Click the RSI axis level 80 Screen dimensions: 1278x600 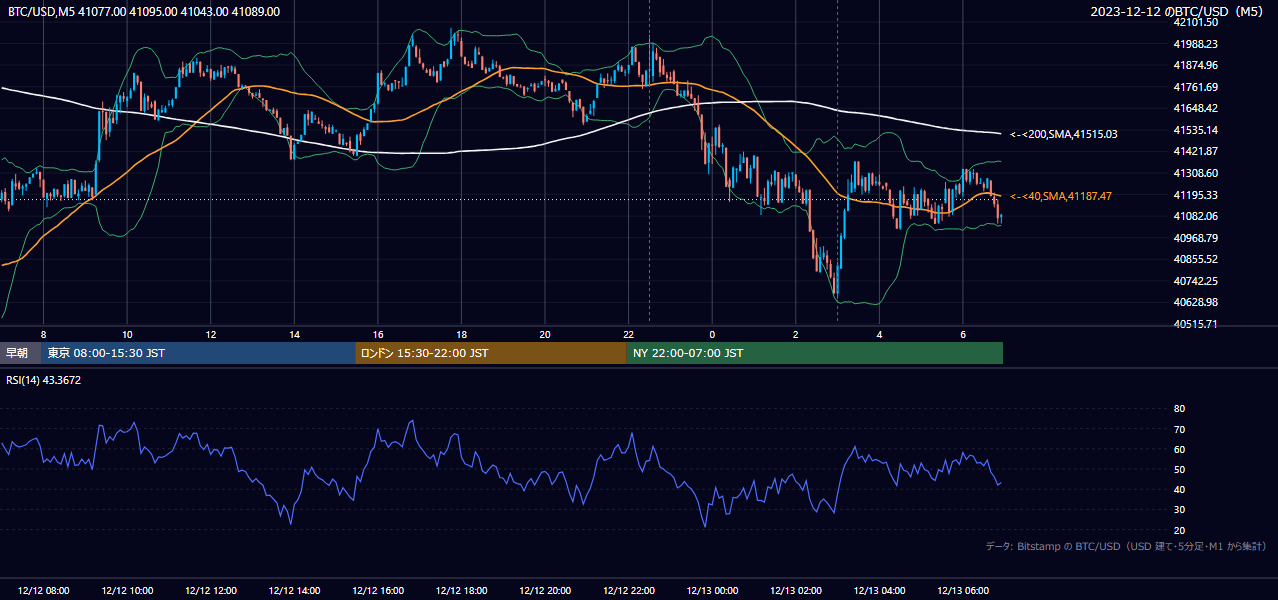[x=1179, y=409]
